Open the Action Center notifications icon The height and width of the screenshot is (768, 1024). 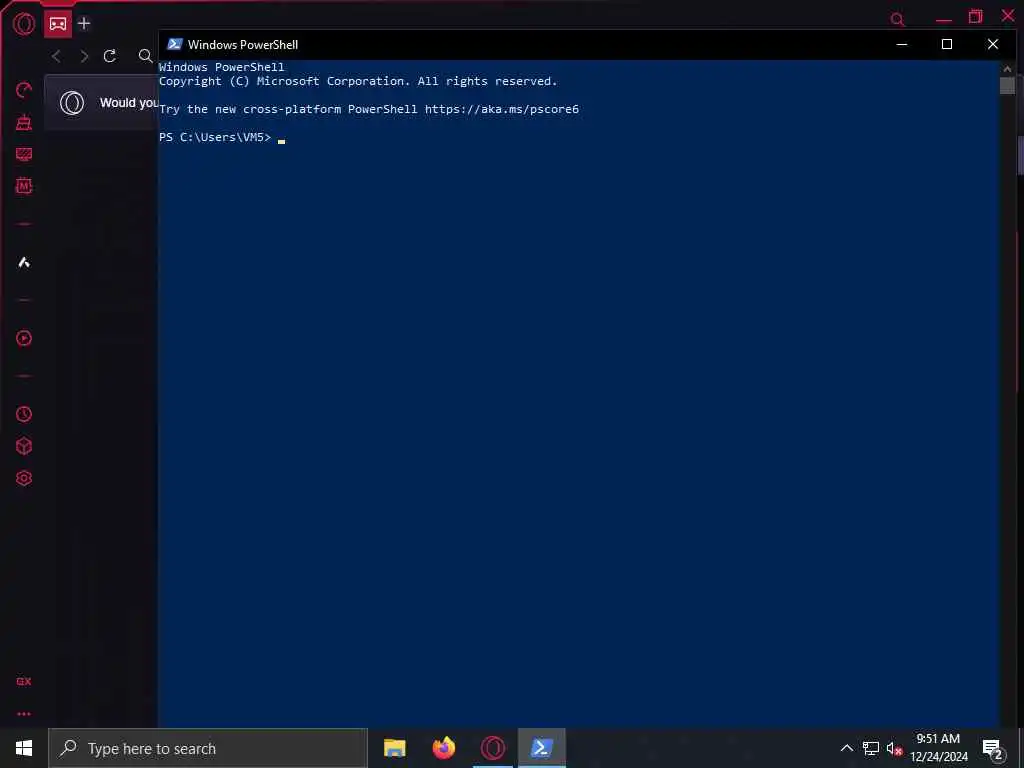tap(993, 749)
